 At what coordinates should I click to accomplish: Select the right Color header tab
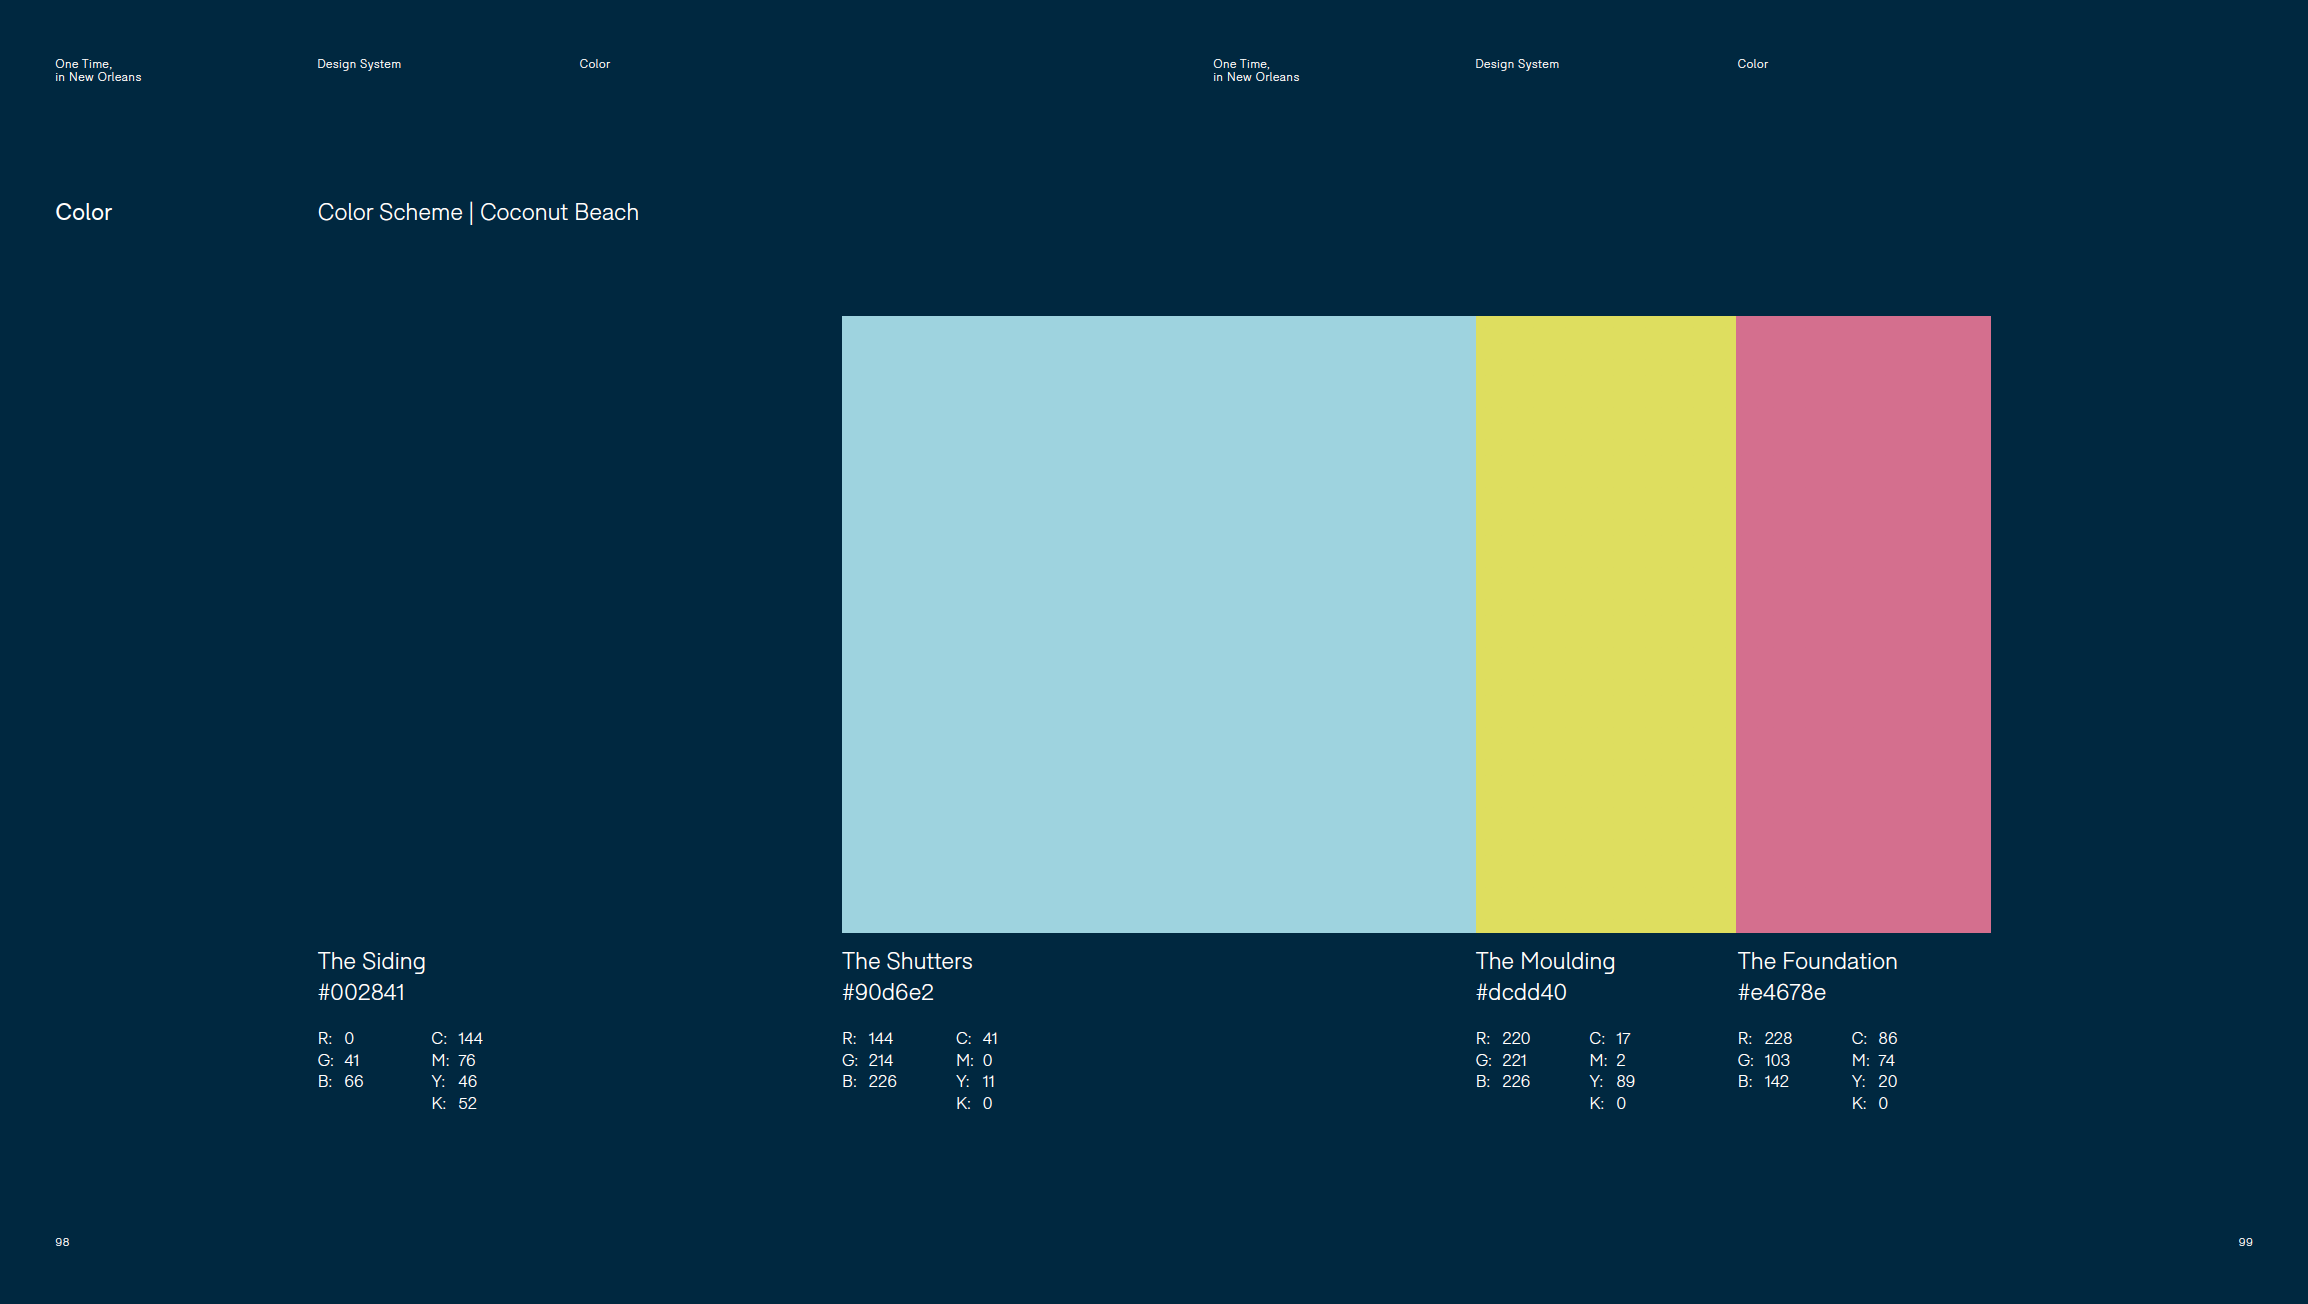pos(1752,63)
